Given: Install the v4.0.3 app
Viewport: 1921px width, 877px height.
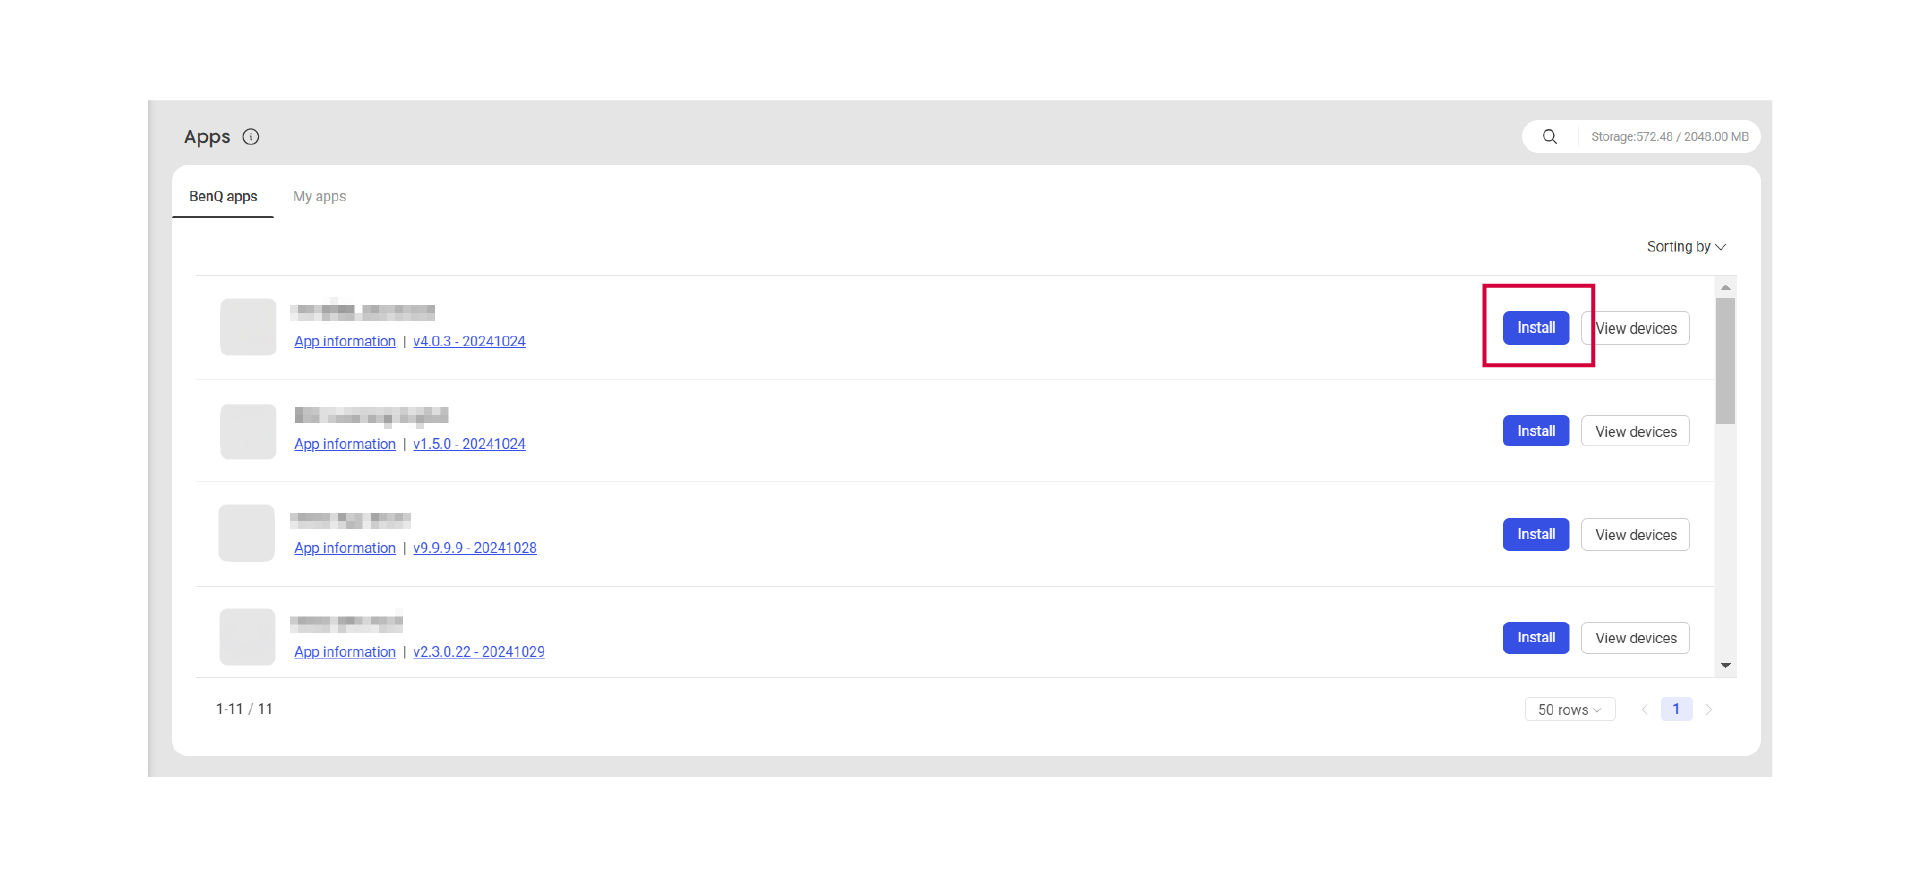Looking at the screenshot, I should point(1535,328).
